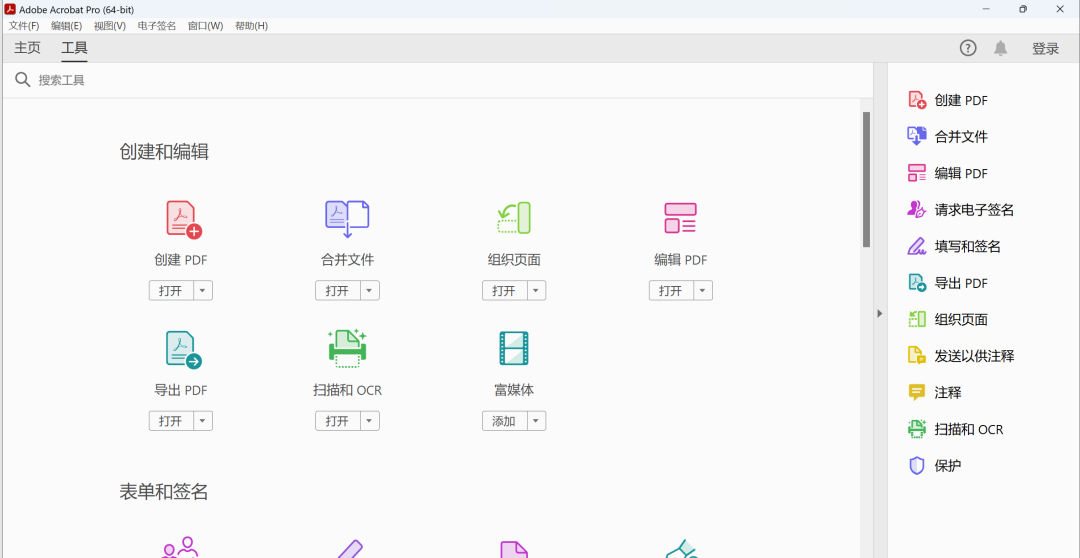Expand dropdown arrow next to 扫描和 OCR 打开
Viewport: 1080px width, 558px height.
(369, 421)
